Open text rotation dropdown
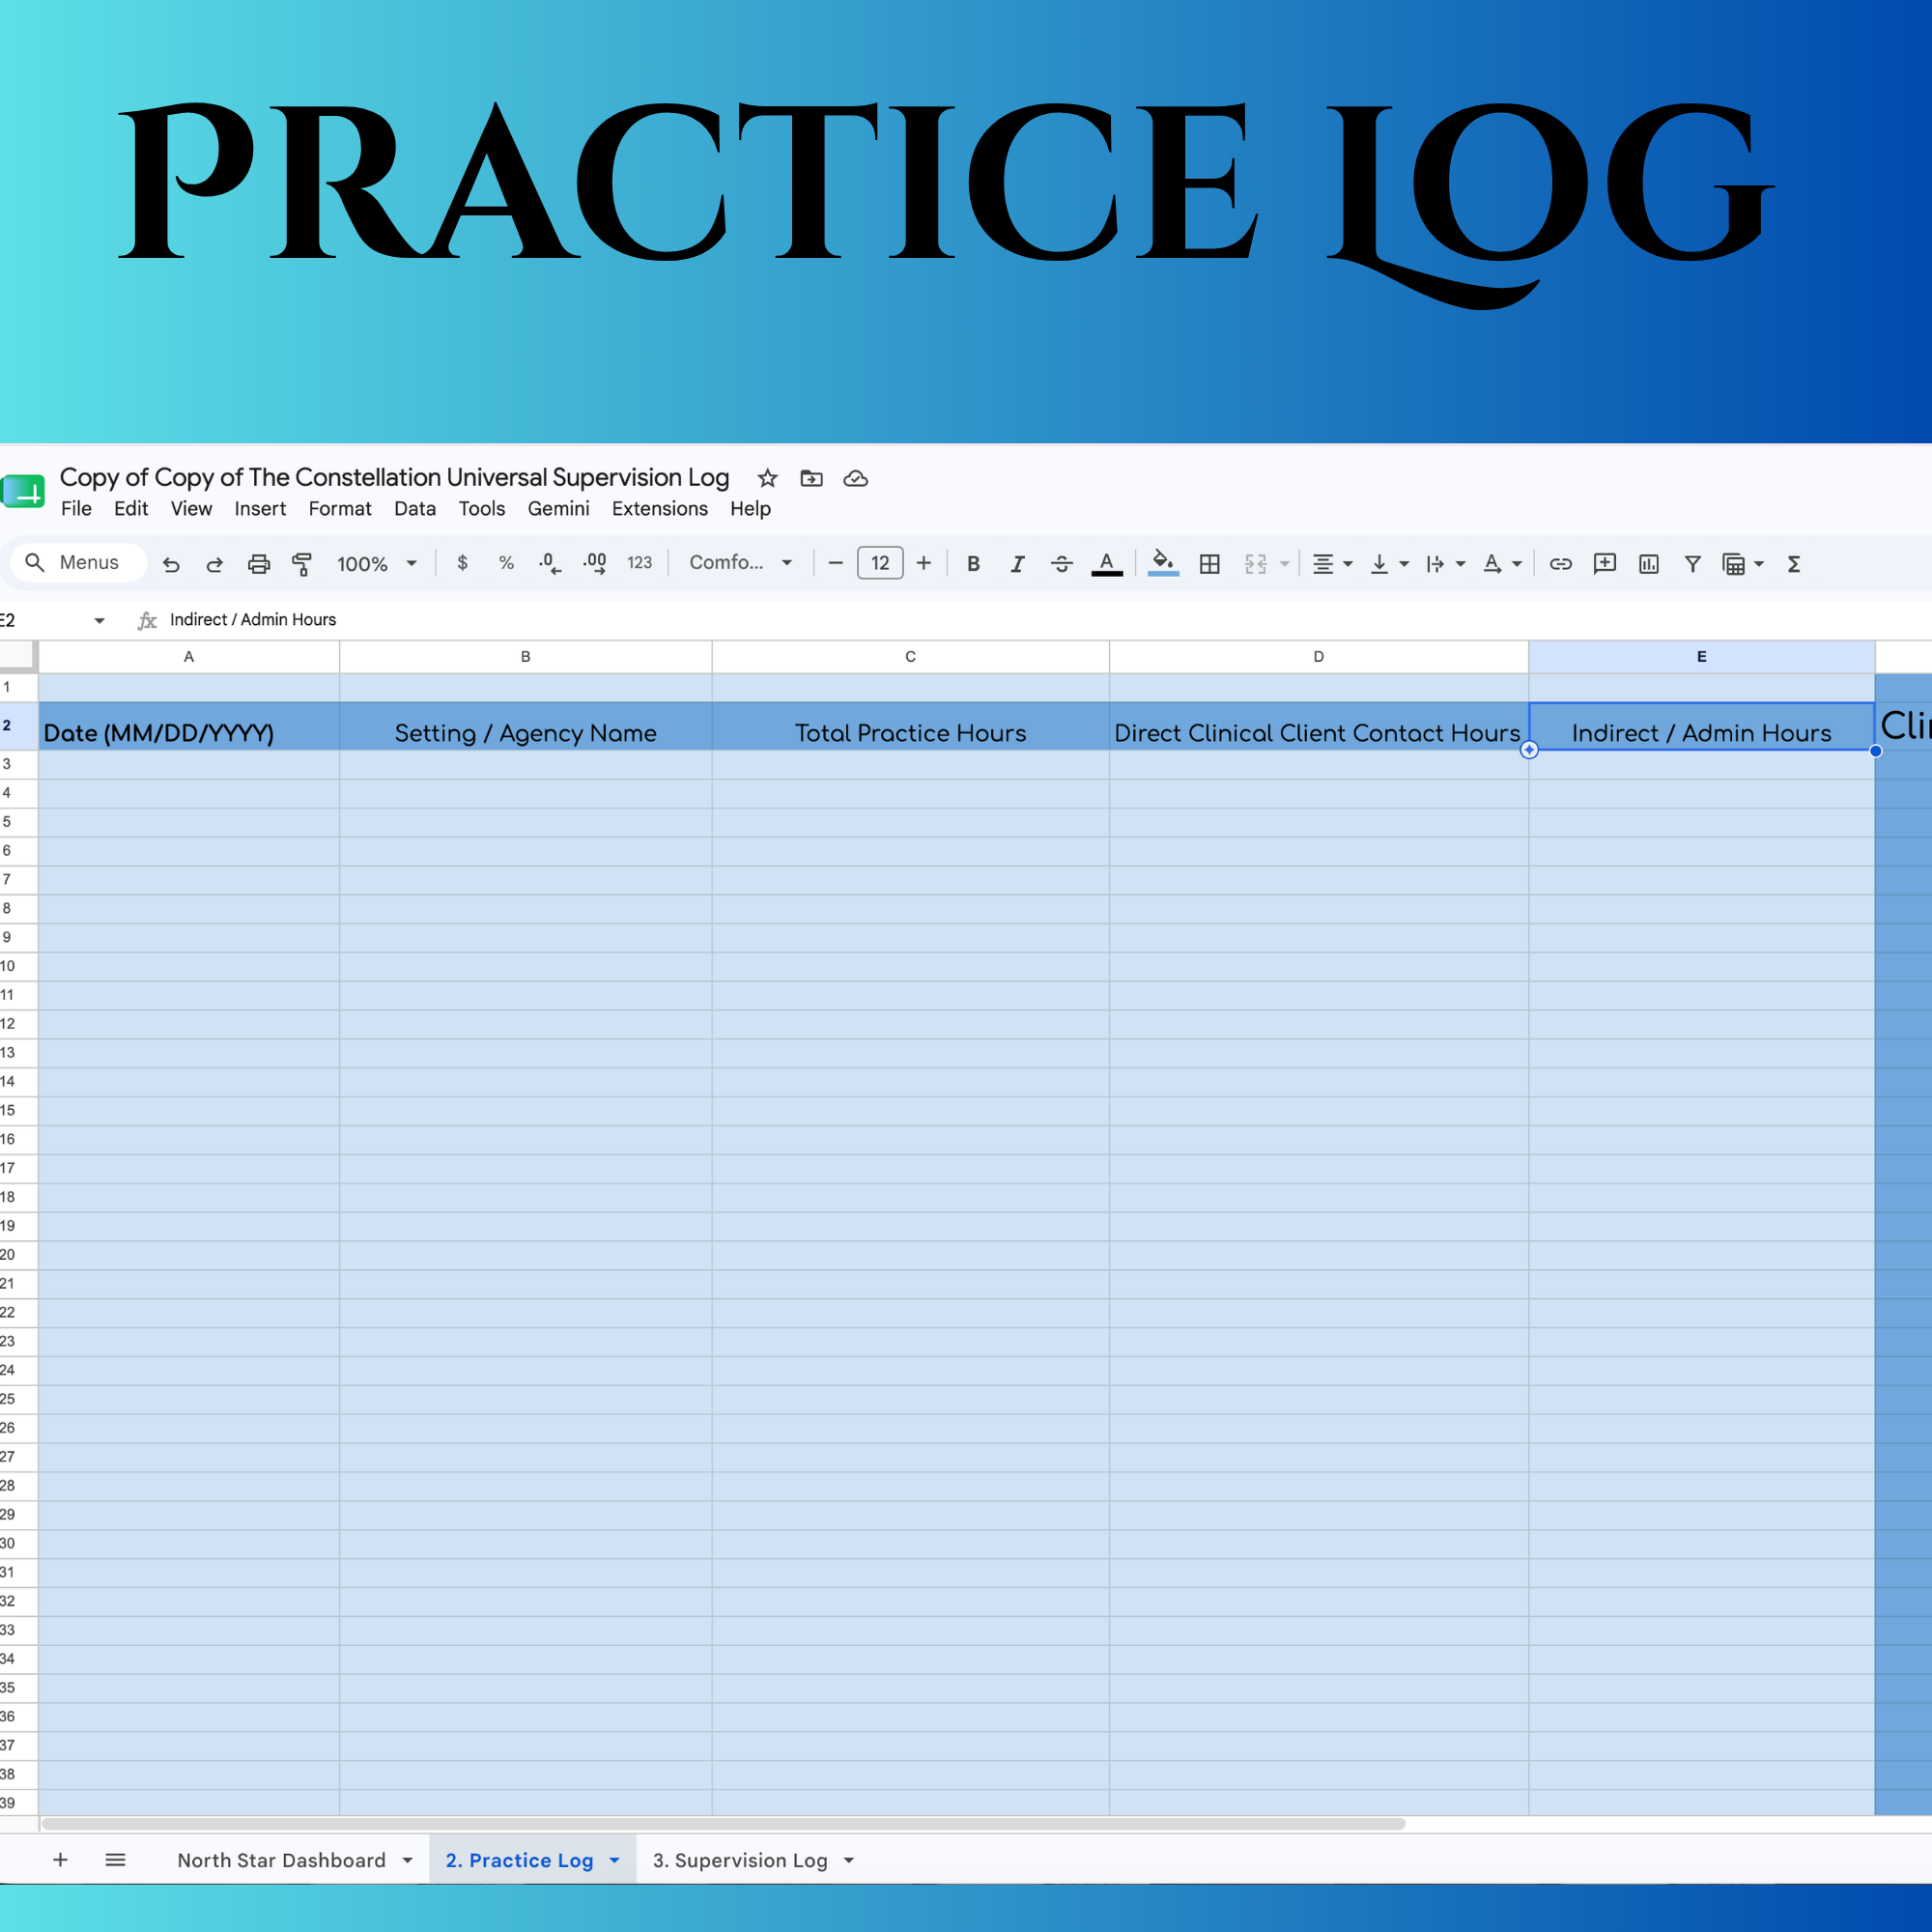The height and width of the screenshot is (1932, 1932). (1502, 564)
